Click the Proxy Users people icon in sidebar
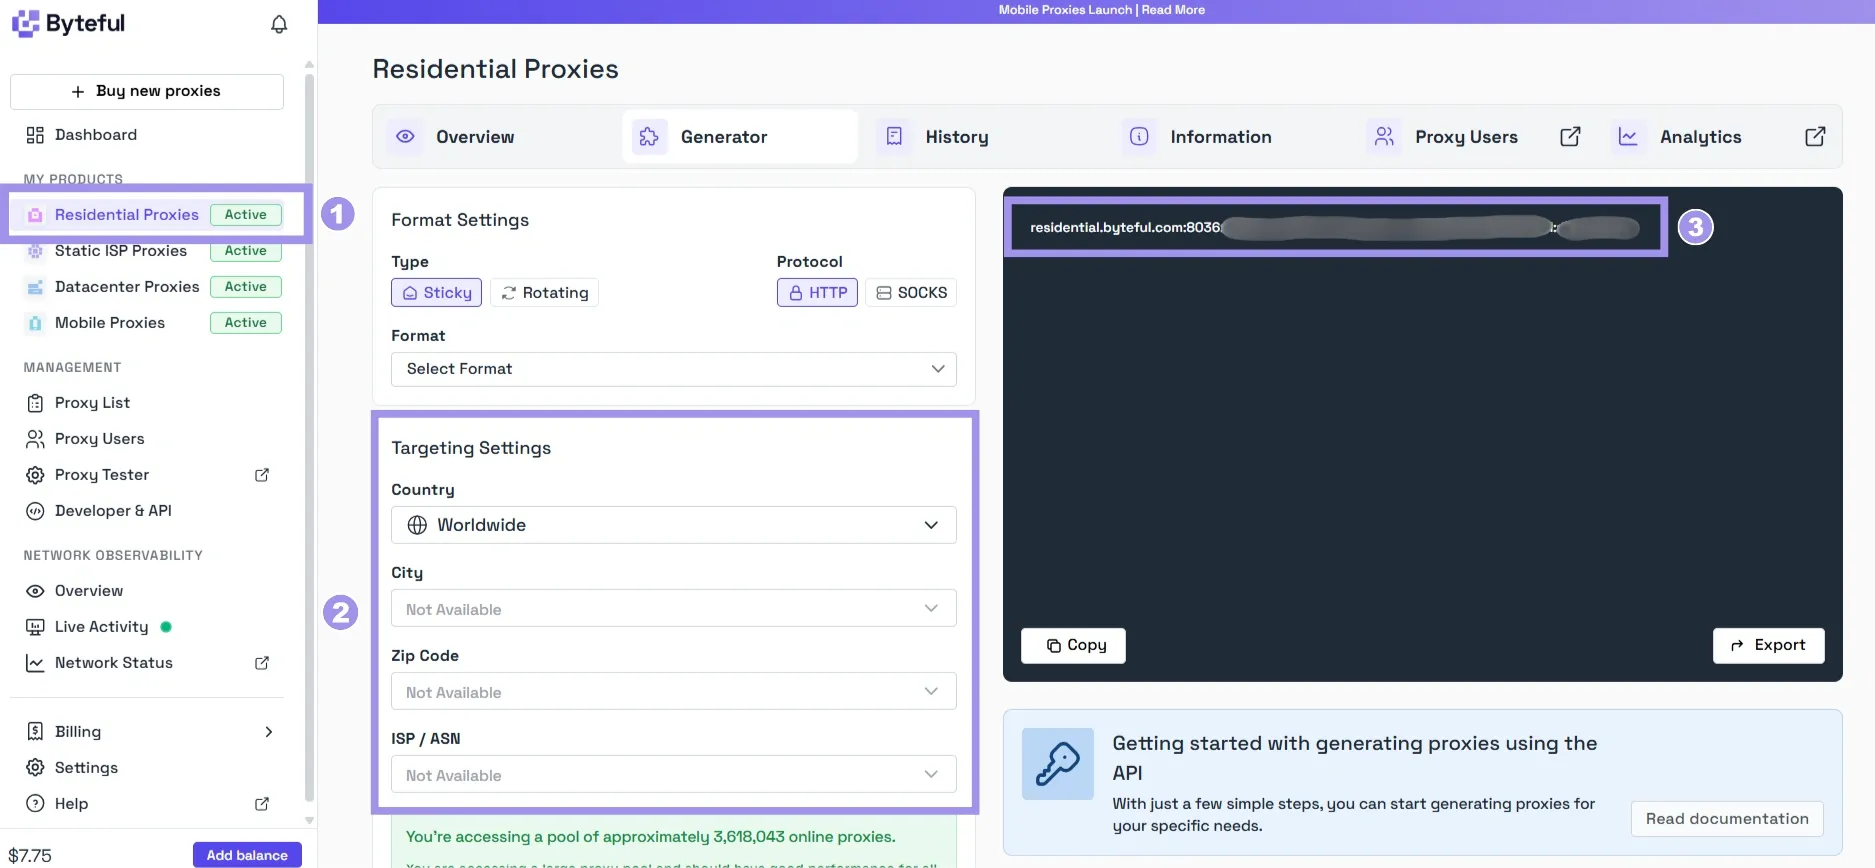 35,439
